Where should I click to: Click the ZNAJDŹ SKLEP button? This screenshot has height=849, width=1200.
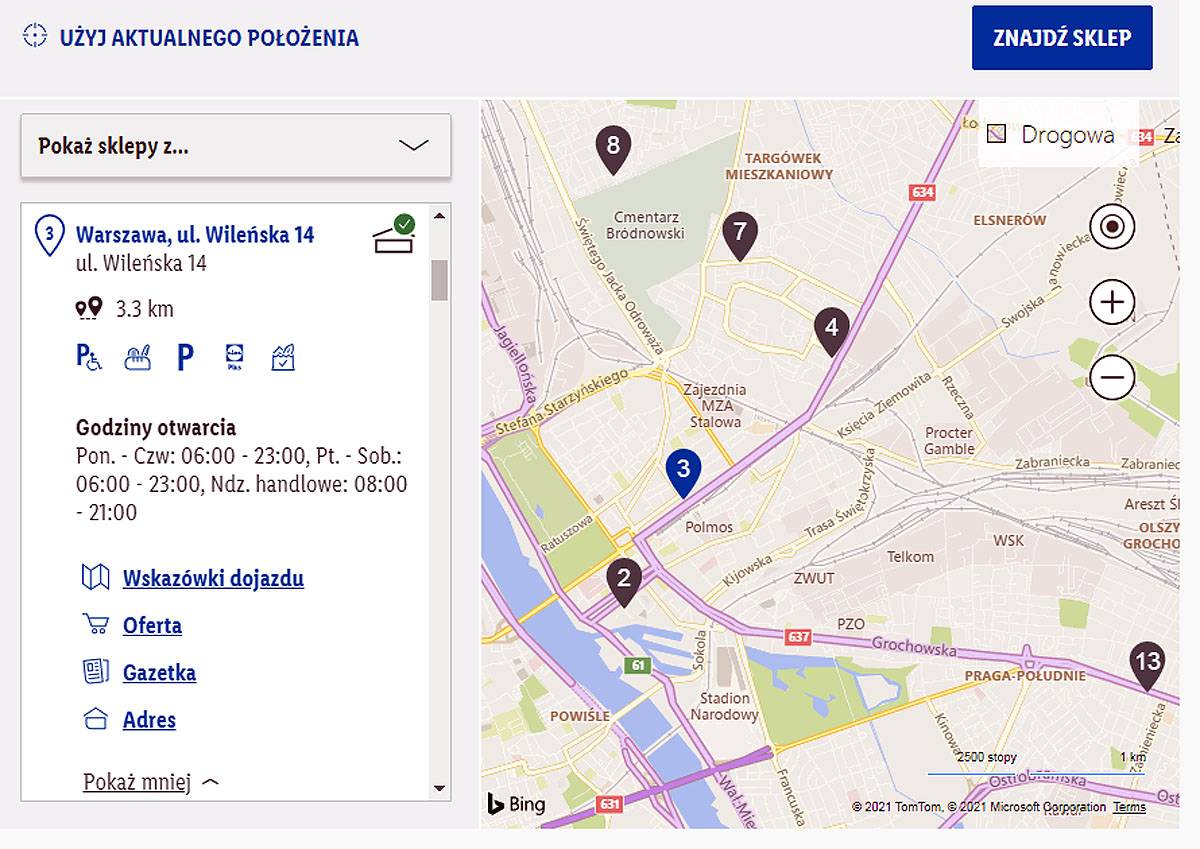point(1062,38)
